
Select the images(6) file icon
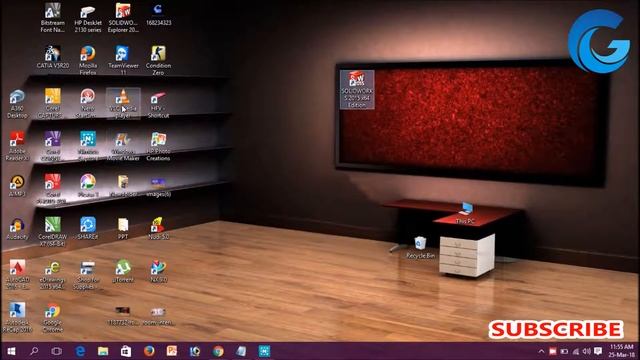[158, 187]
